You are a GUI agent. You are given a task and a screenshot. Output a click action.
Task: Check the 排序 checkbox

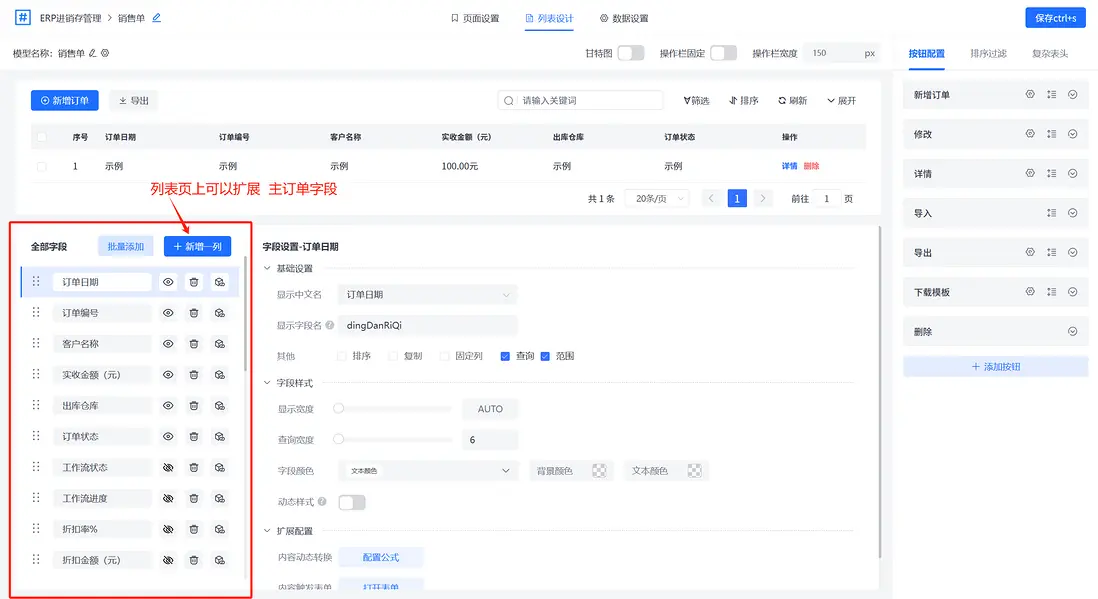coord(341,356)
